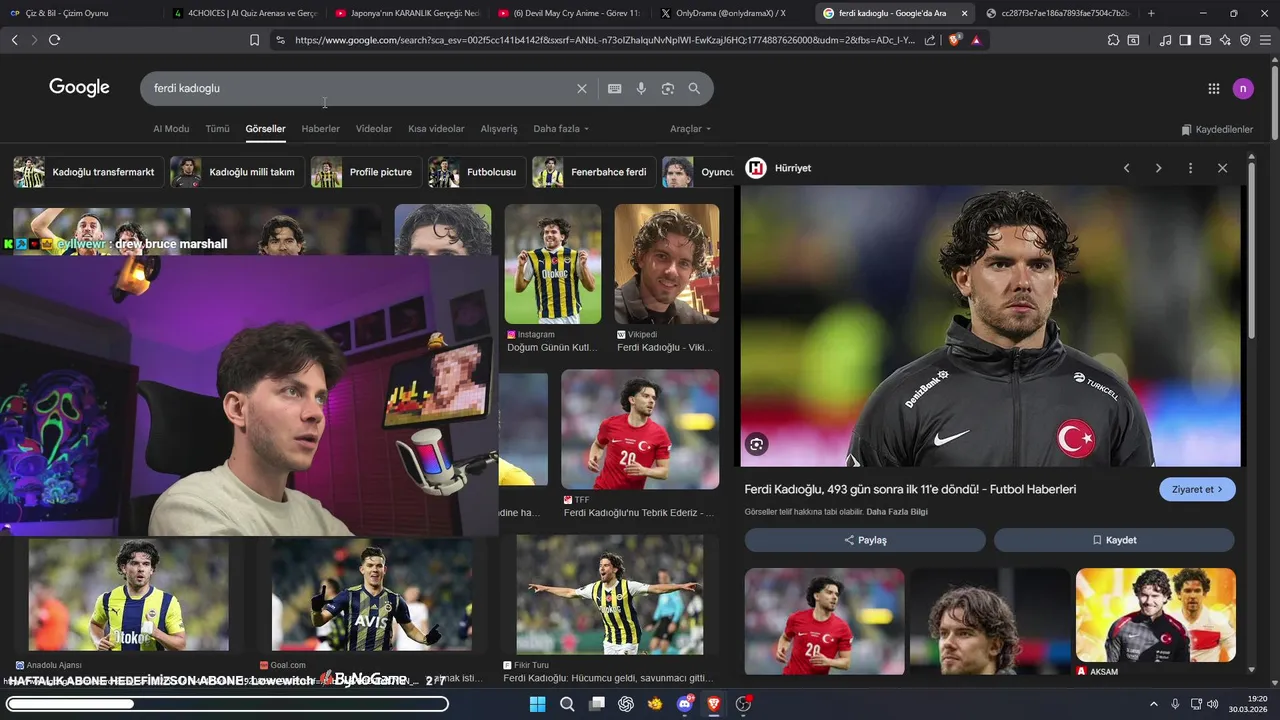Open Discord from the taskbar
The image size is (1280, 720).
(x=685, y=704)
